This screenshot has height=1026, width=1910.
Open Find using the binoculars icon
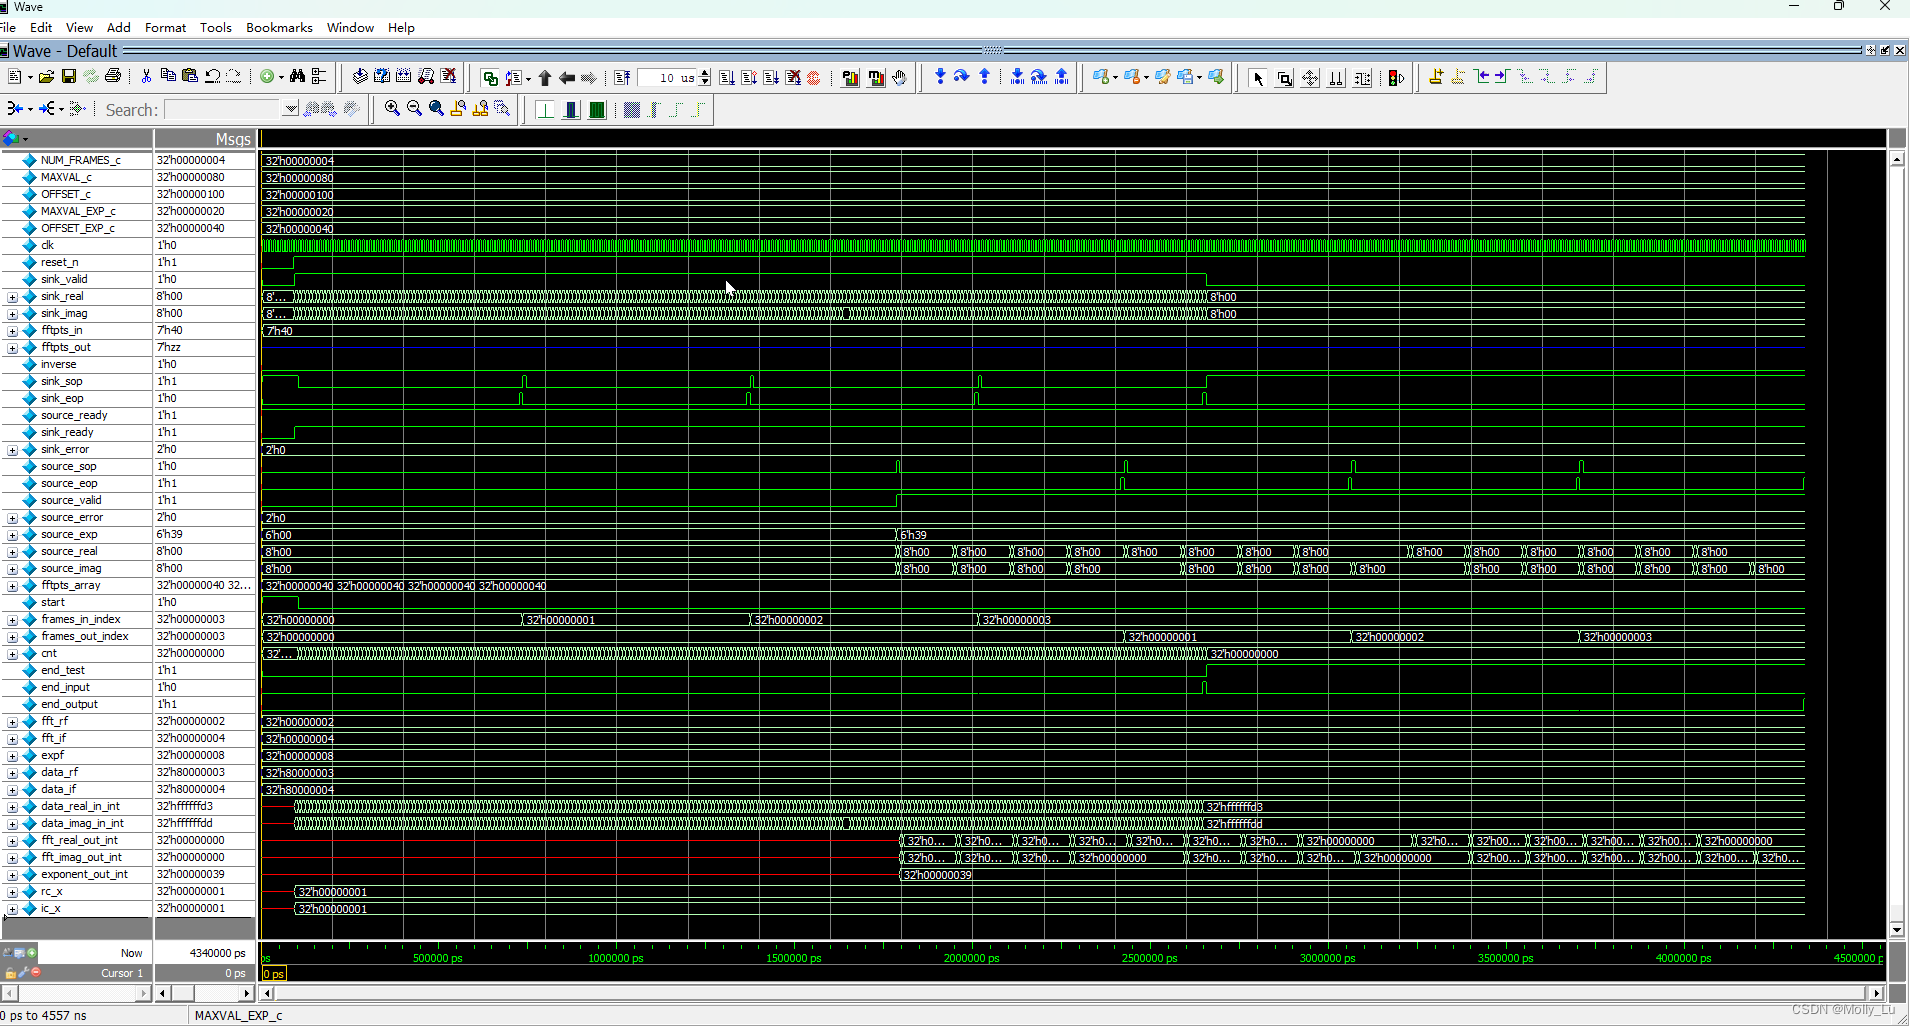click(x=298, y=76)
